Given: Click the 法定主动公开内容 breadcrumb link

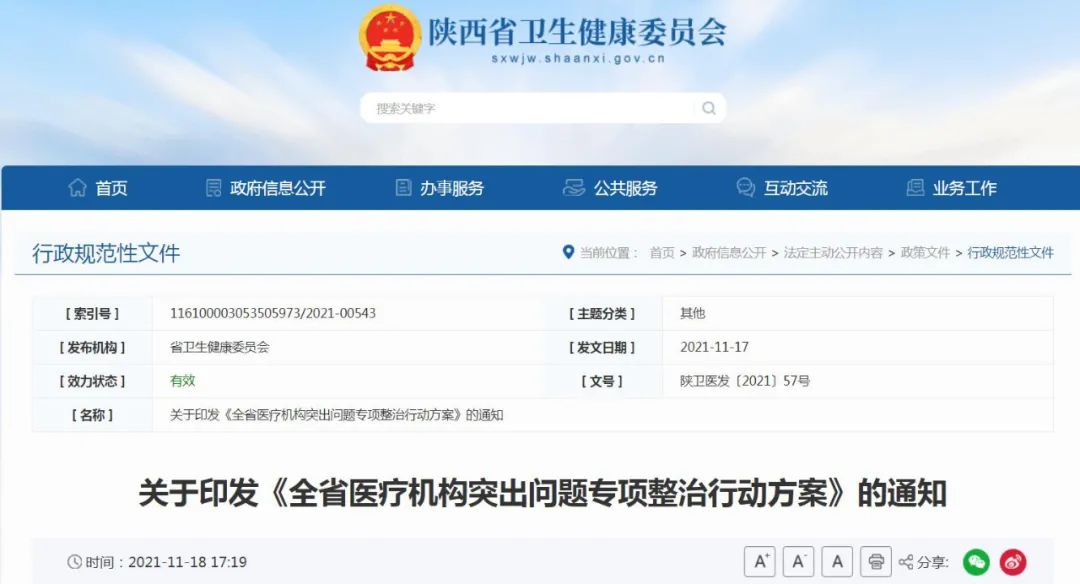Looking at the screenshot, I should 833,253.
